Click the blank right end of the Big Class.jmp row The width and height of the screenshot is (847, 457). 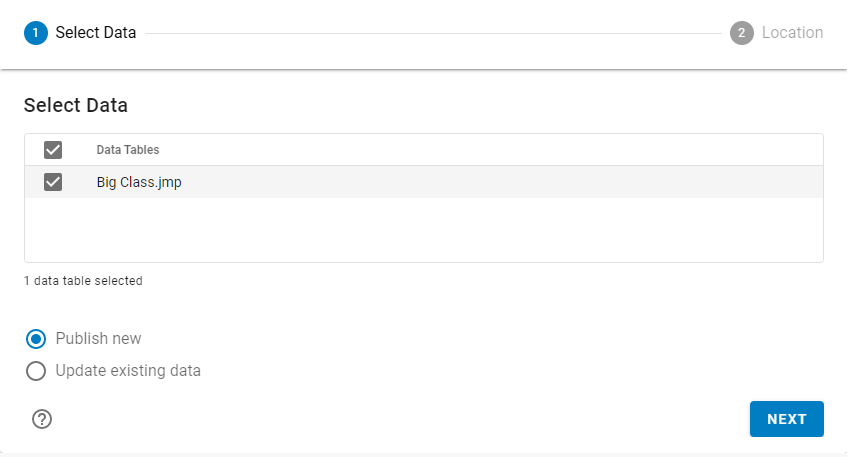(700, 182)
